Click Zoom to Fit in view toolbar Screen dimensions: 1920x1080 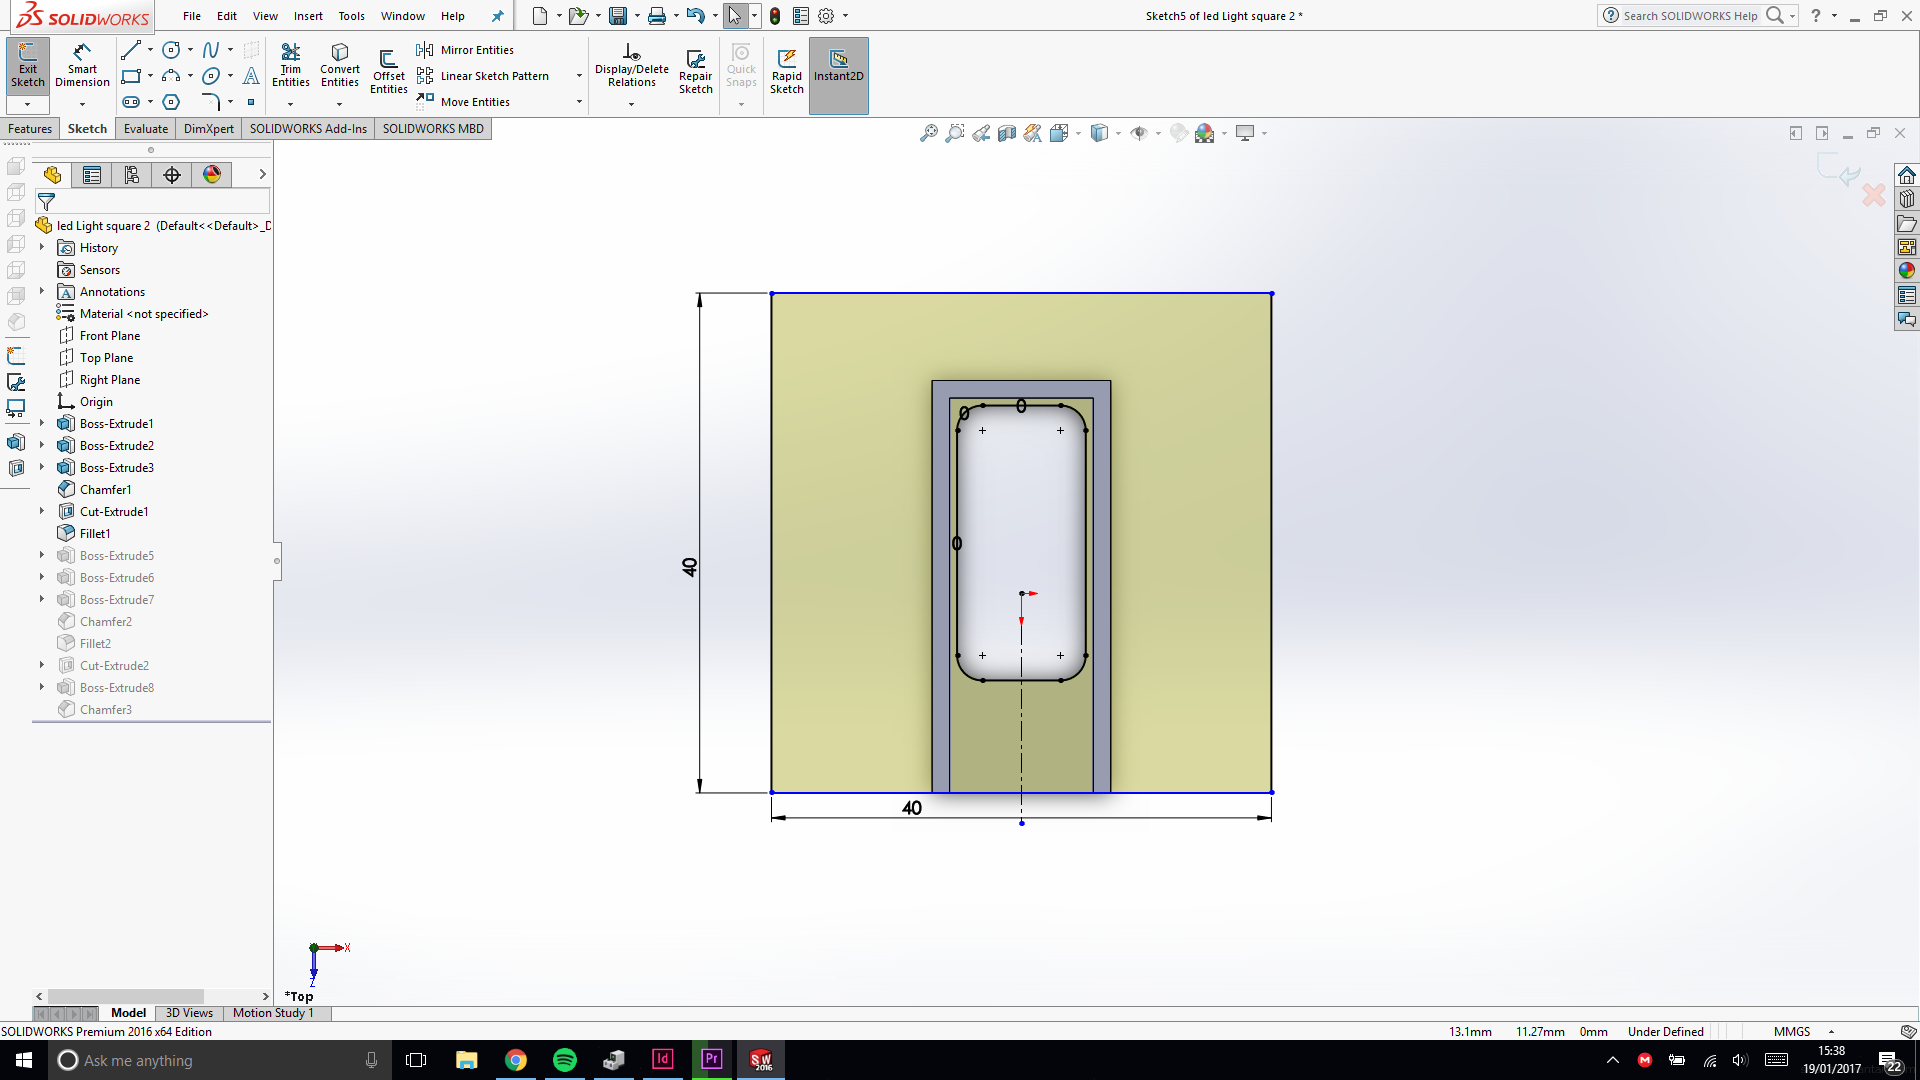[928, 133]
